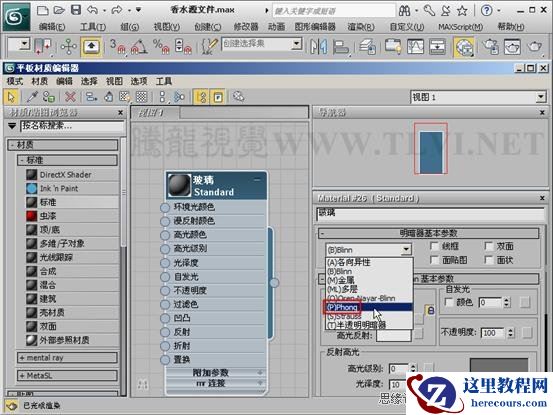
Task: Toggle the 颜色 self-illumination color checkbox
Action: pyautogui.click(x=450, y=302)
